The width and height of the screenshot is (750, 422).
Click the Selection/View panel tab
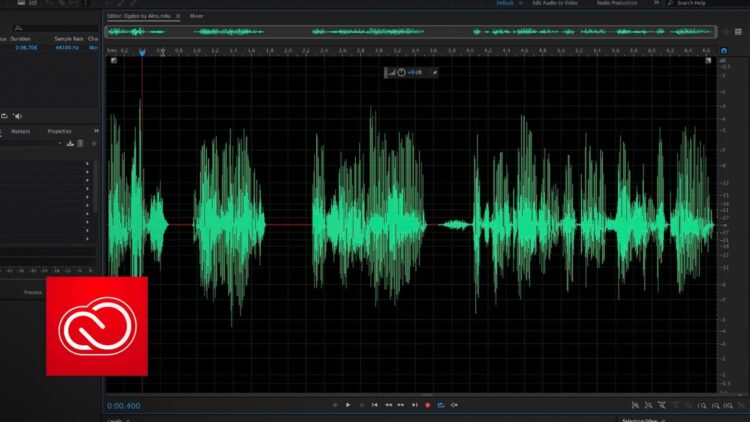[639, 420]
